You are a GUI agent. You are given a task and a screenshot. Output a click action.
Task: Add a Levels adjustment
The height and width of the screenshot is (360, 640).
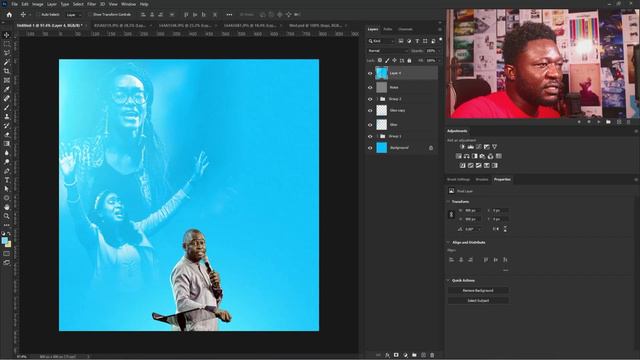[471, 147]
